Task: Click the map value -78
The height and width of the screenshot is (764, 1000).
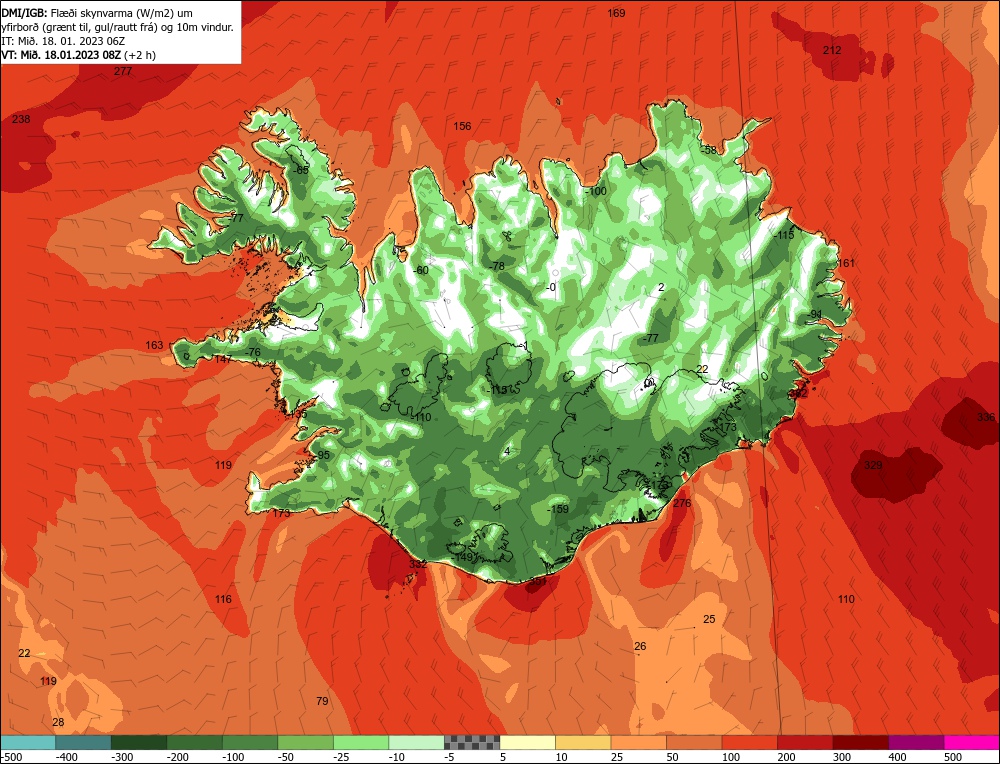Action: (497, 267)
